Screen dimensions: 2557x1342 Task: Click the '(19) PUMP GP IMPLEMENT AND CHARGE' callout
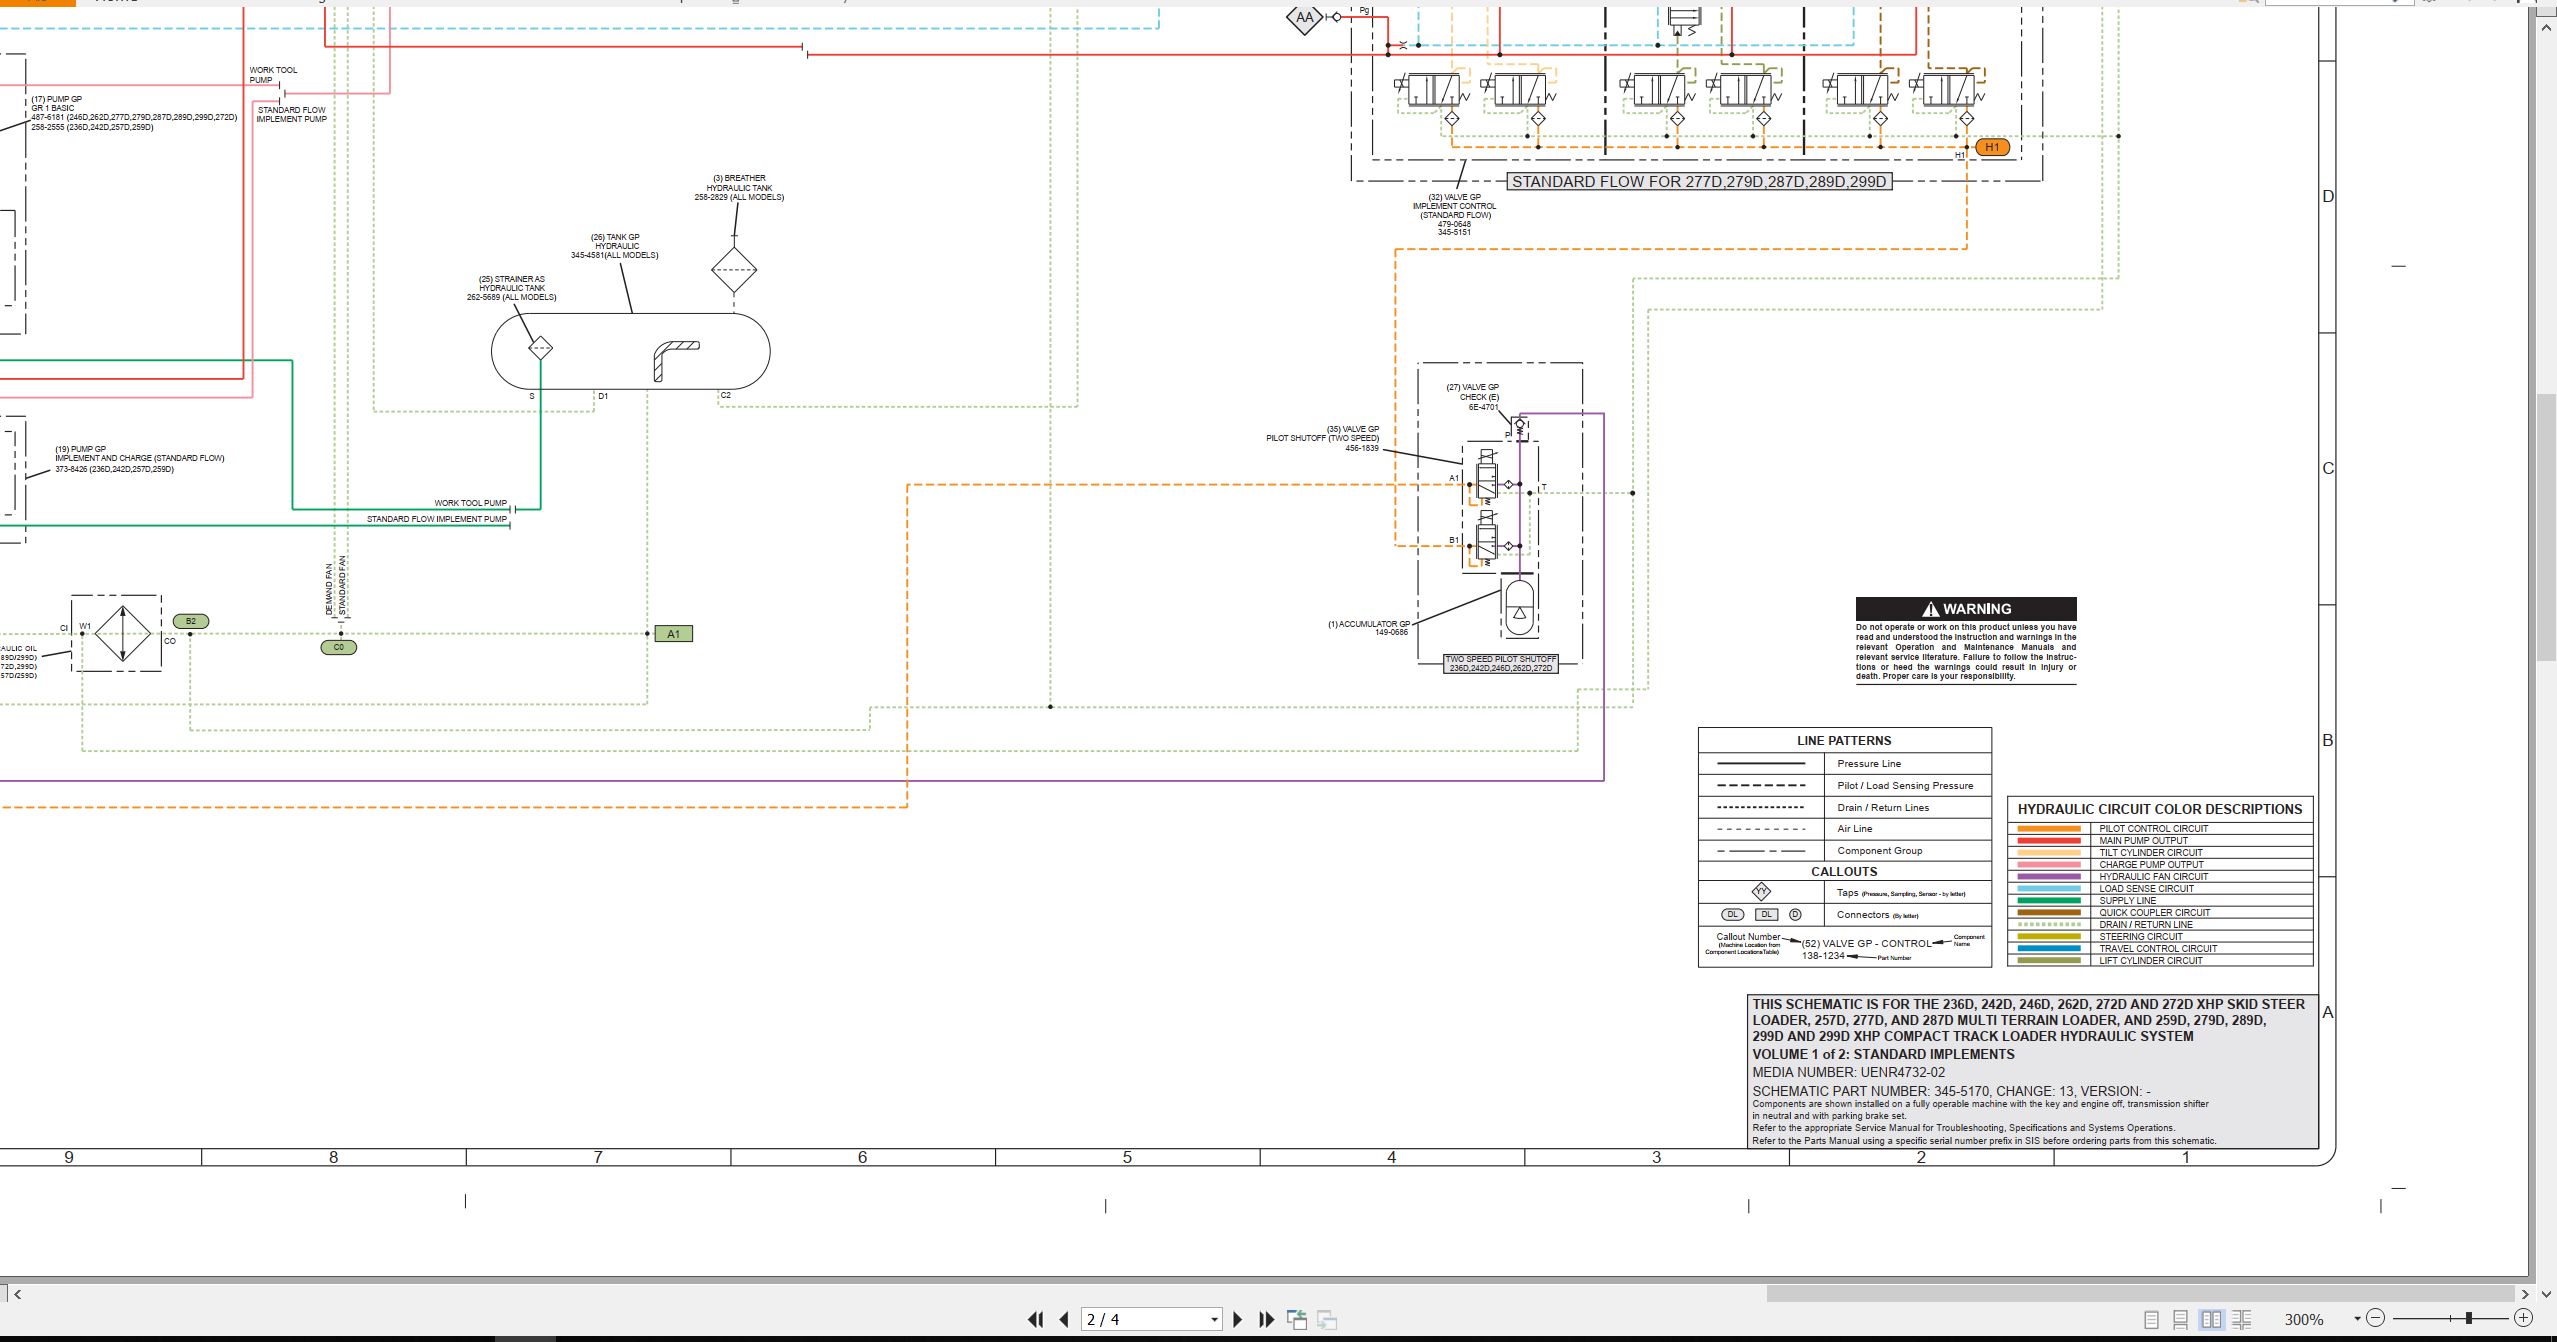click(x=140, y=459)
